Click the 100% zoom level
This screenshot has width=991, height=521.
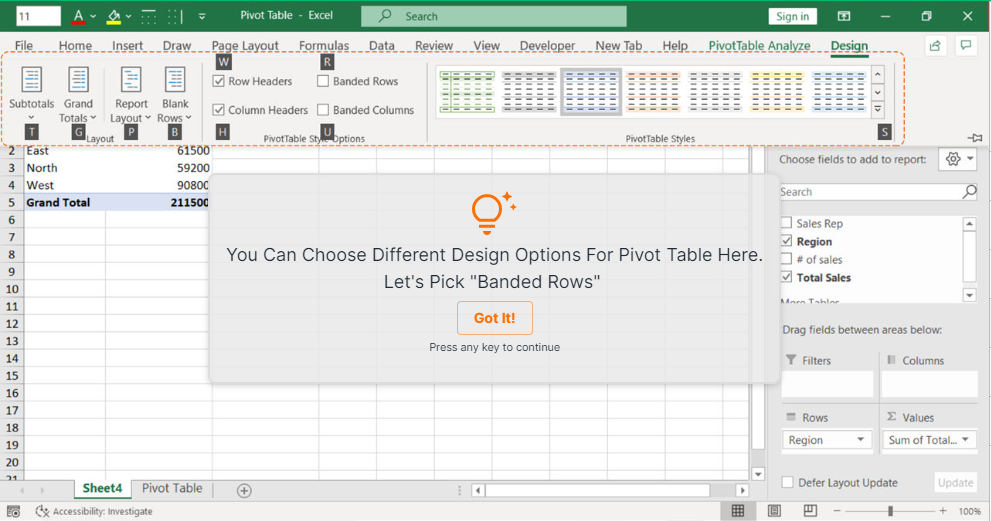pos(970,512)
